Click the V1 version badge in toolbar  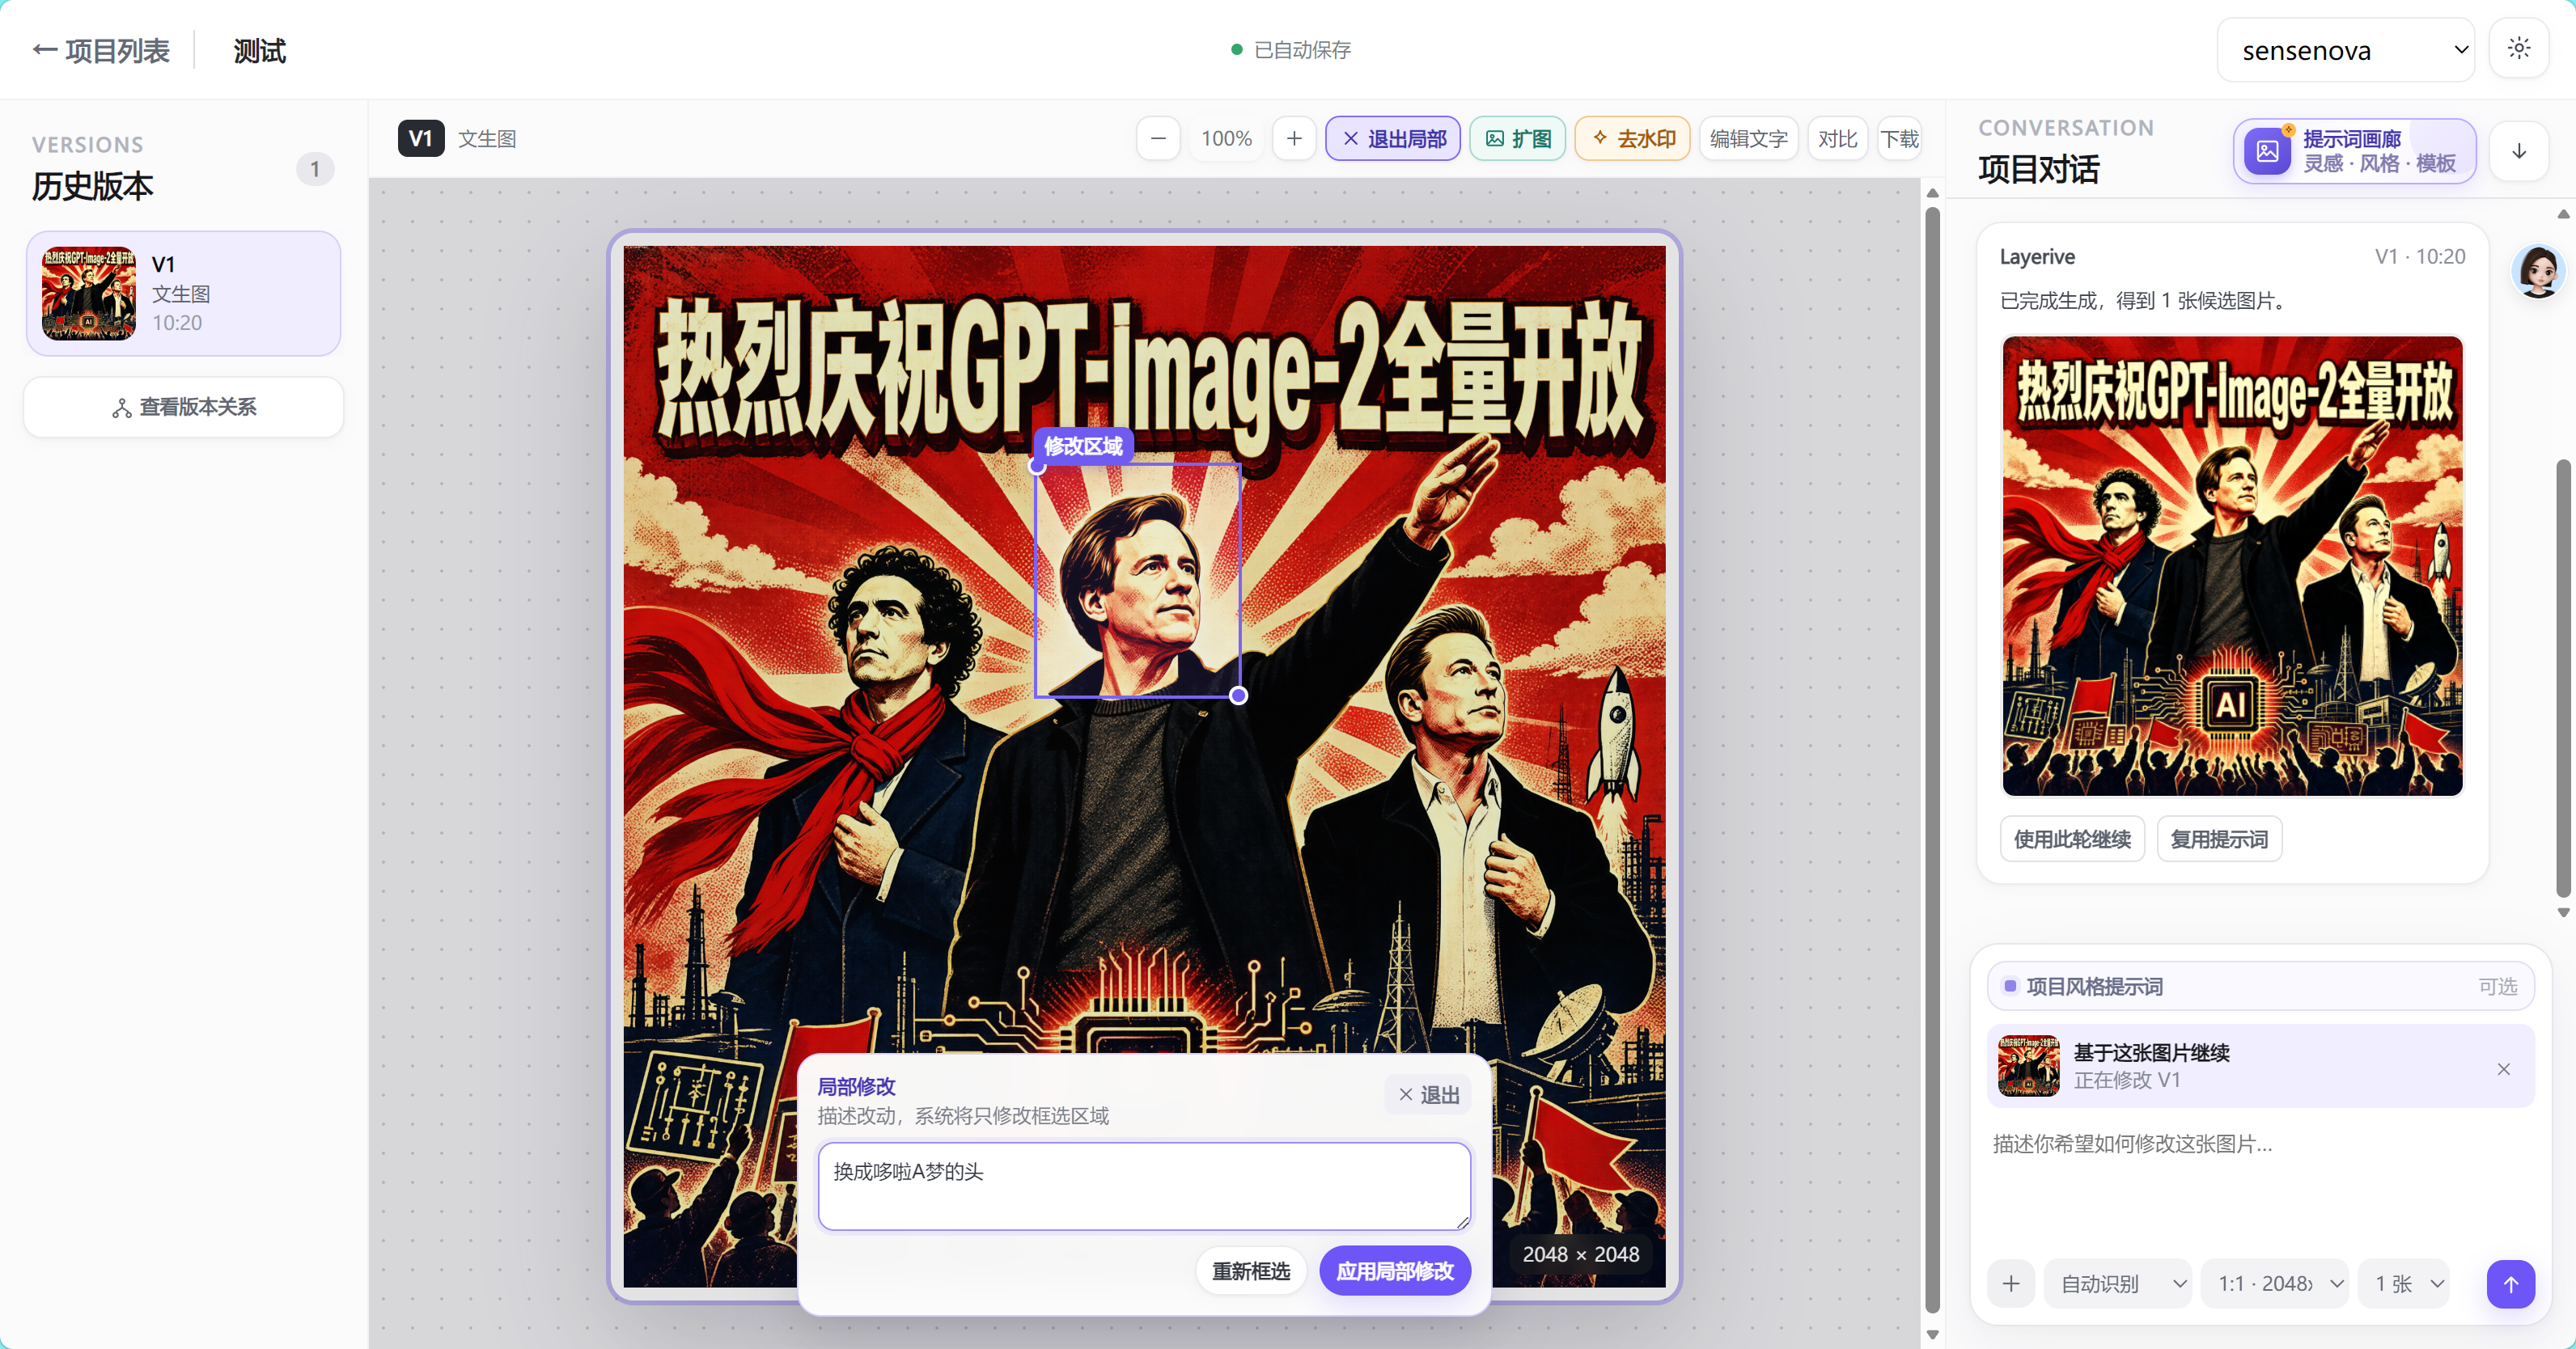pos(420,138)
